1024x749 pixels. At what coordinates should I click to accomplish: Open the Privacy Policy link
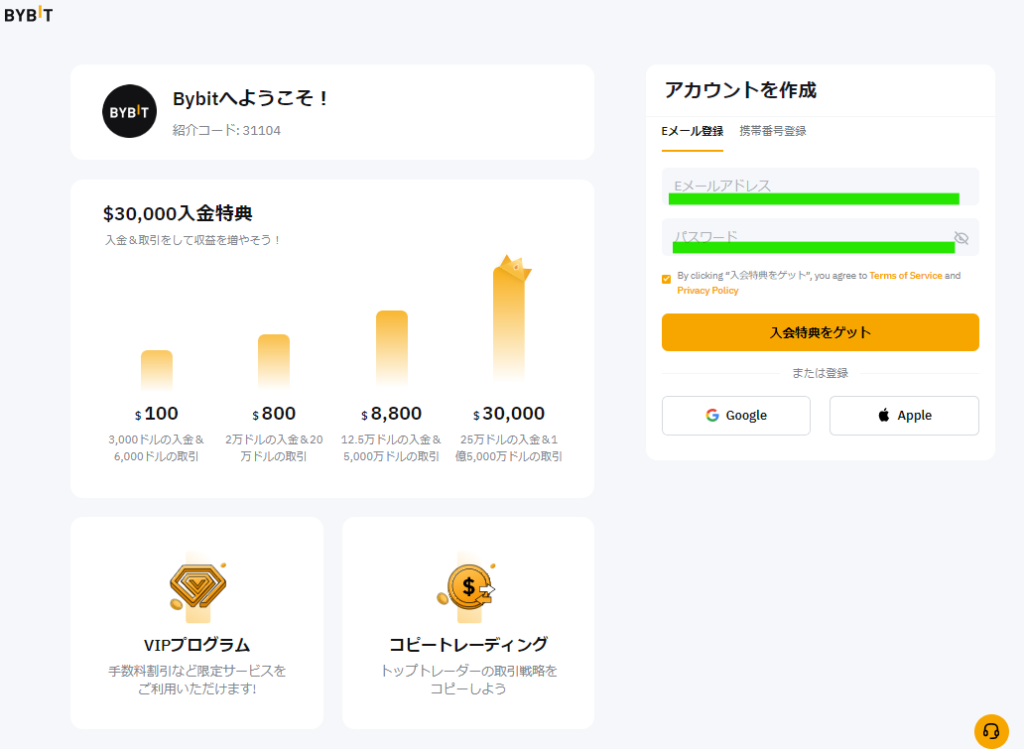click(x=707, y=290)
